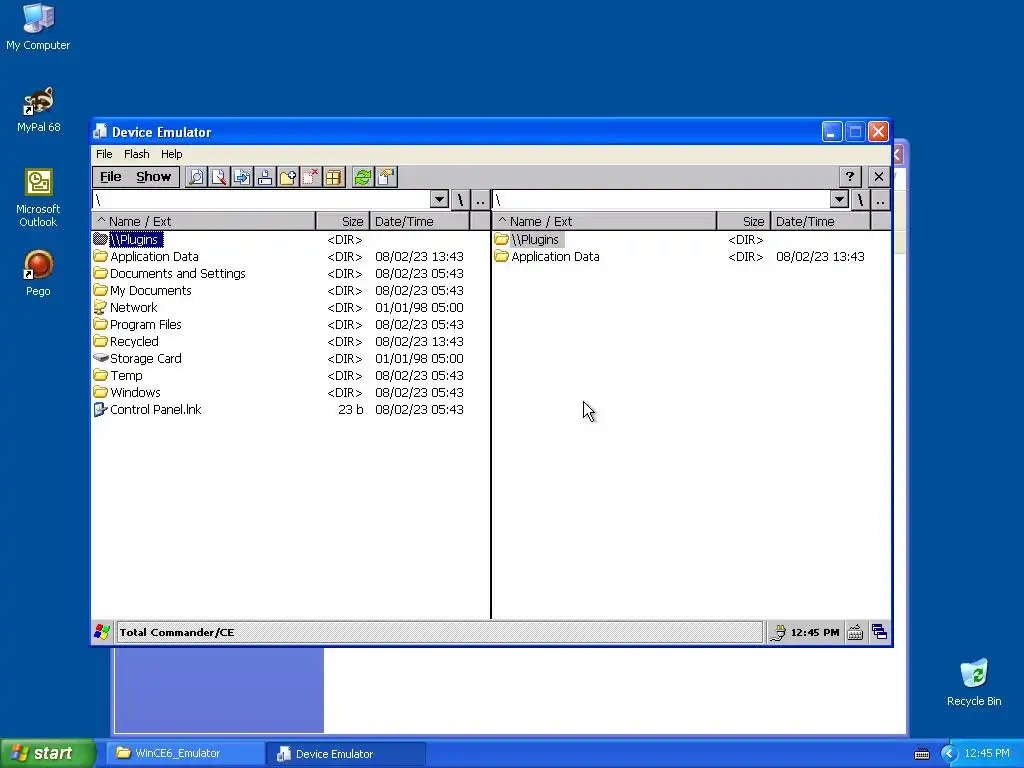Click the Windows XP start button
Screen dimensions: 1024x768
[47, 754]
